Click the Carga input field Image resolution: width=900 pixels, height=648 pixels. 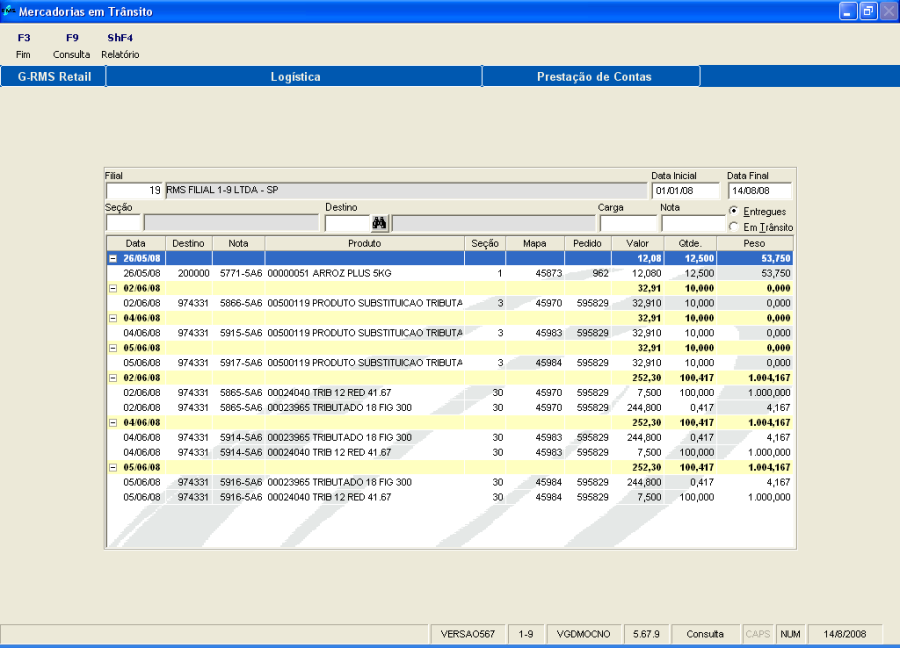[x=628, y=223]
